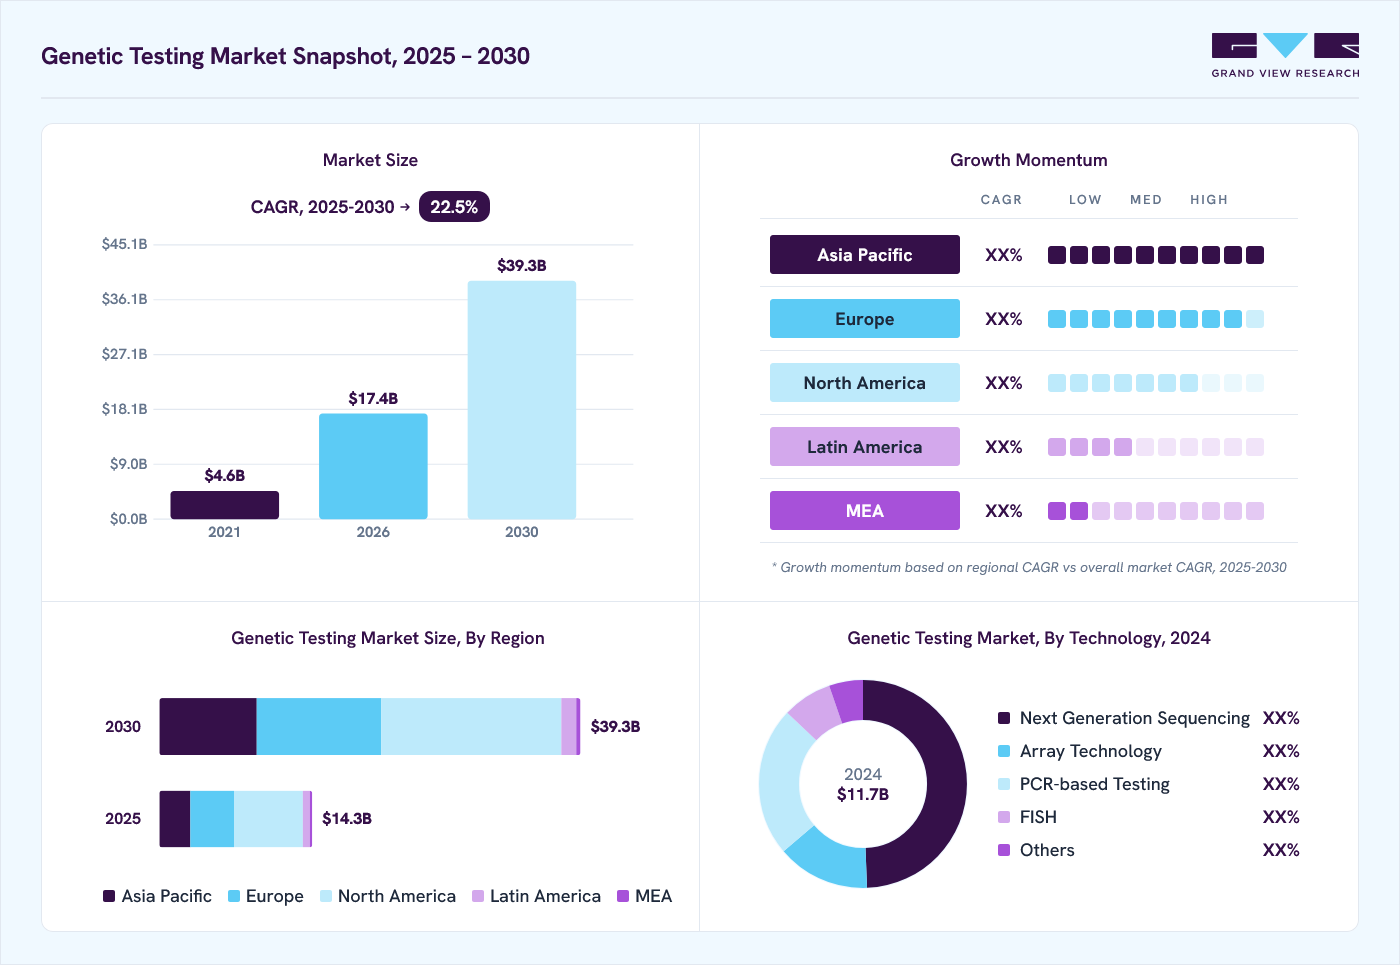Viewport: 1400px width, 965px height.
Task: Click the Asia Pacific segment of the 2030 bar
Action: coord(208,727)
